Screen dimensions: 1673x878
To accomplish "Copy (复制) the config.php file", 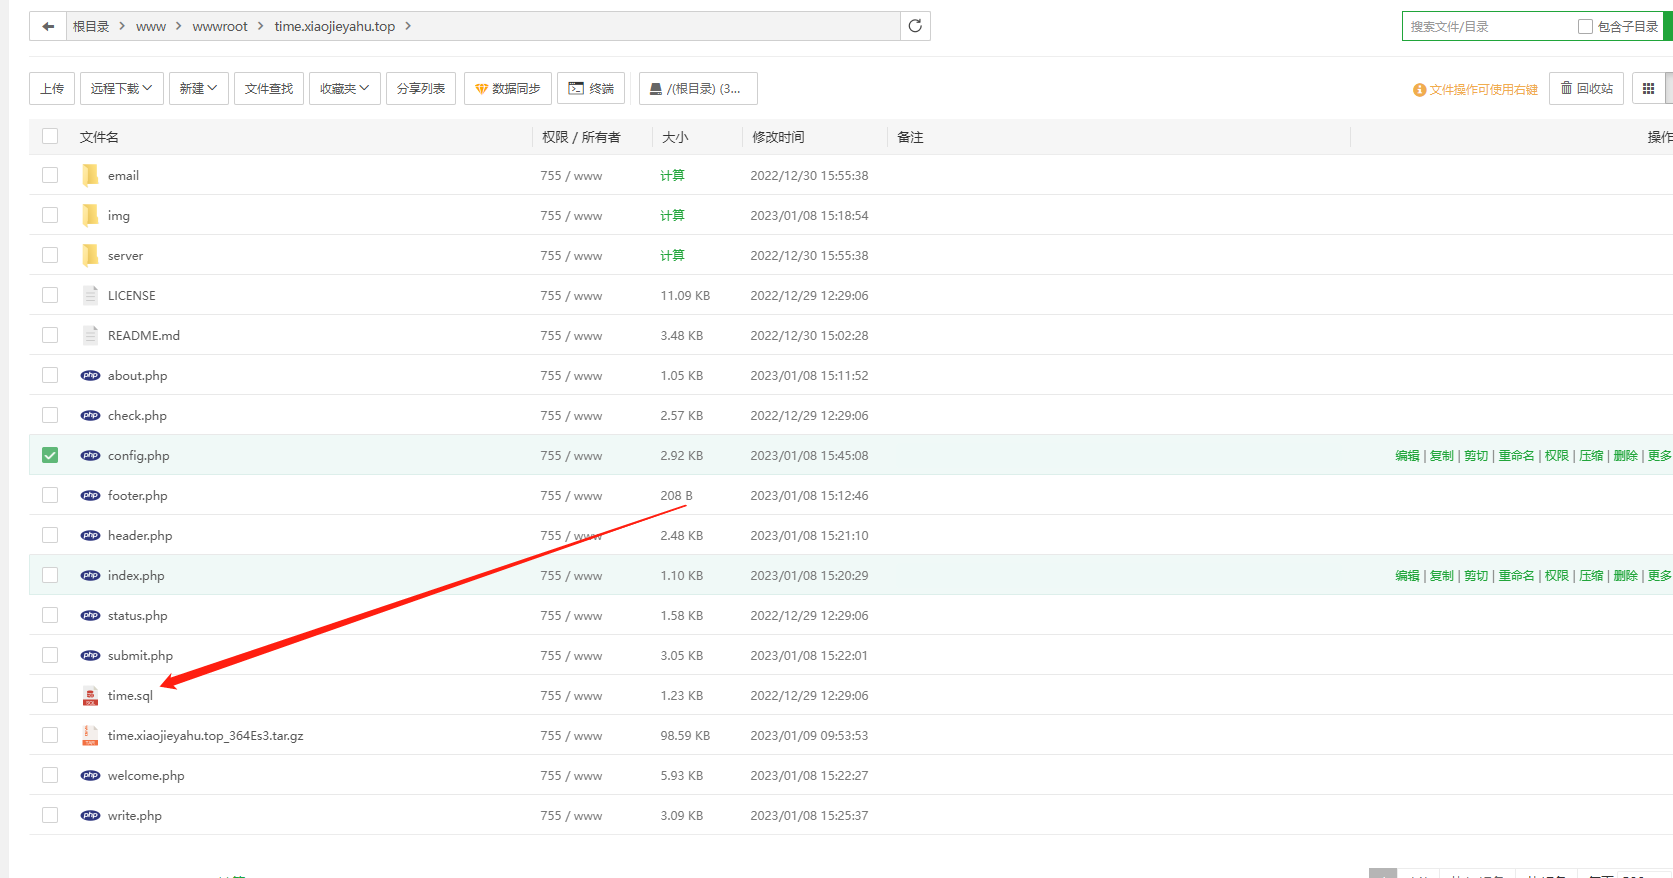I will coord(1442,455).
